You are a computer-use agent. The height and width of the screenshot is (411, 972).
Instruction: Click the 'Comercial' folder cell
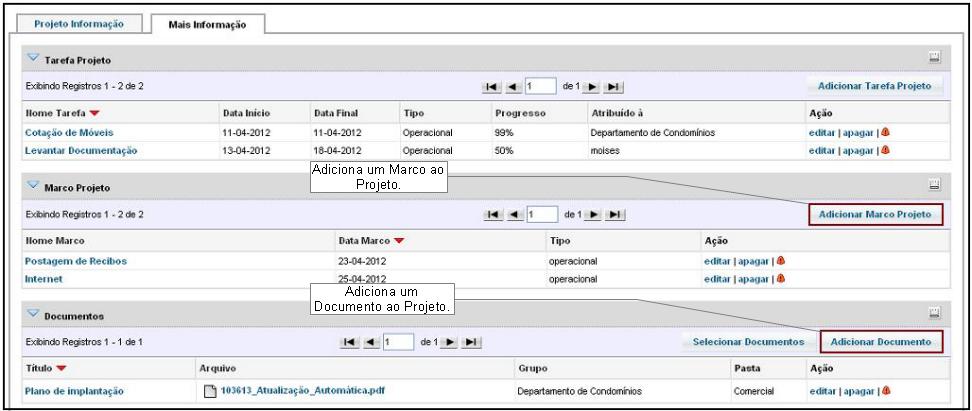[x=753, y=392]
